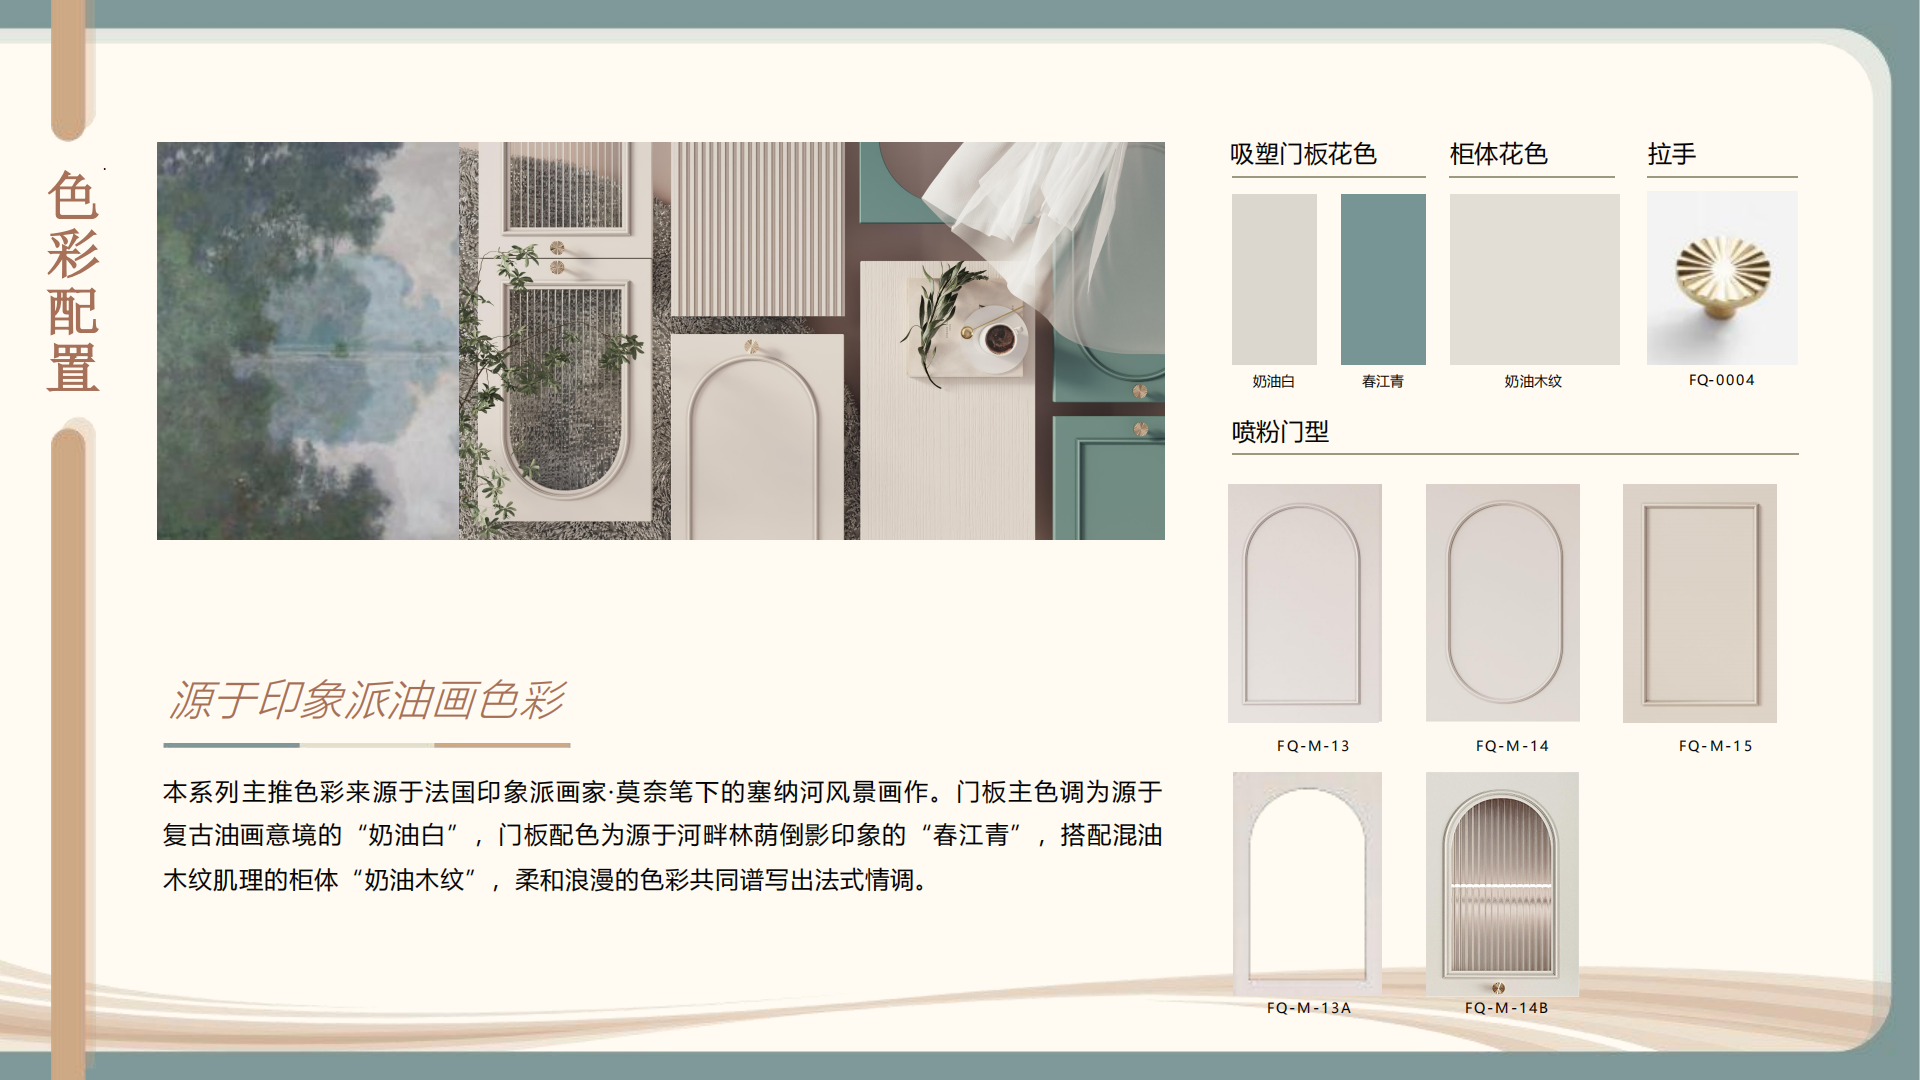Click the descriptive paragraph about Monet
Screen dimensions: 1920x1080
pyautogui.click(x=661, y=836)
